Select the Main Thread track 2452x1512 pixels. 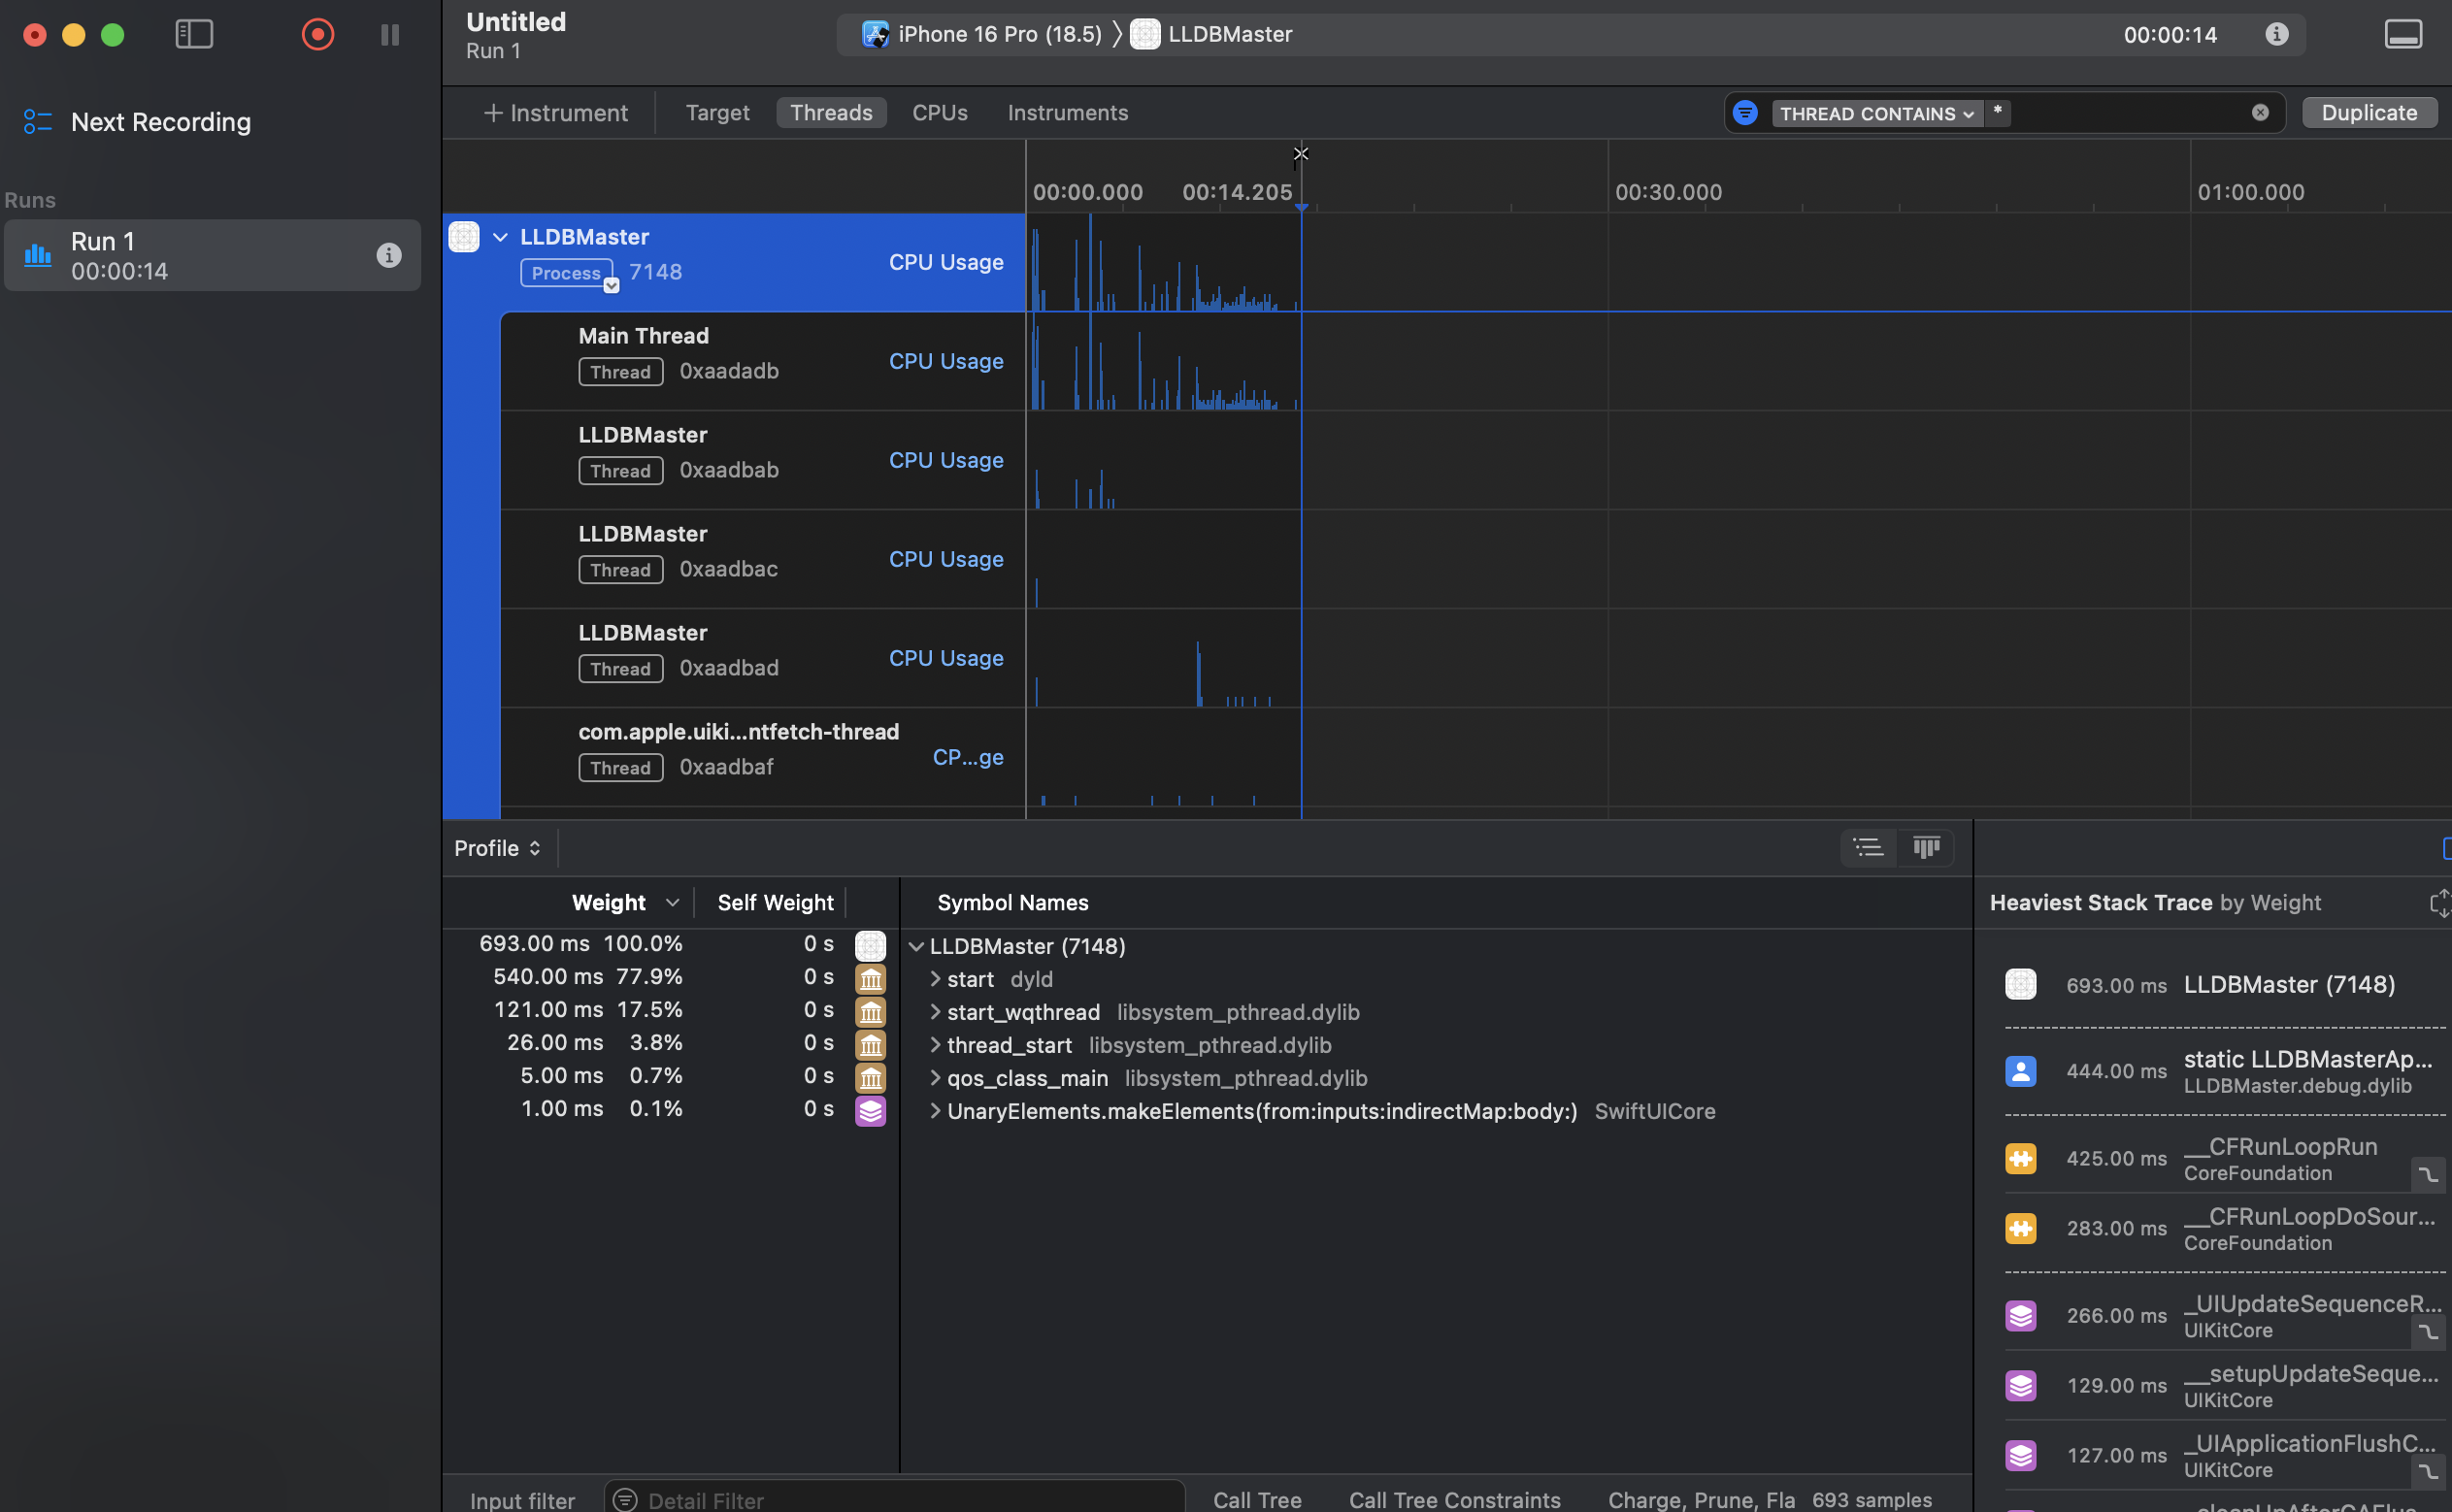click(x=762, y=361)
